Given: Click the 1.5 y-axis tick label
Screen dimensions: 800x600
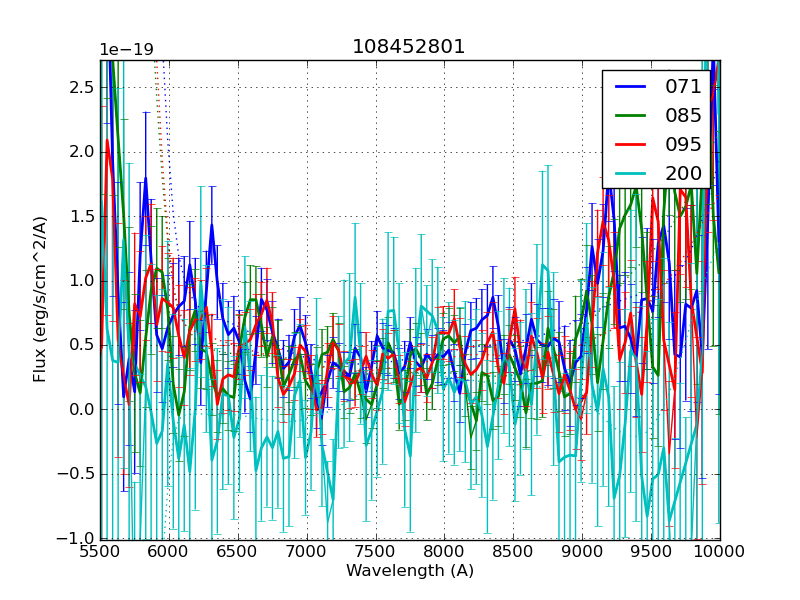Looking at the screenshot, I should (82, 216).
